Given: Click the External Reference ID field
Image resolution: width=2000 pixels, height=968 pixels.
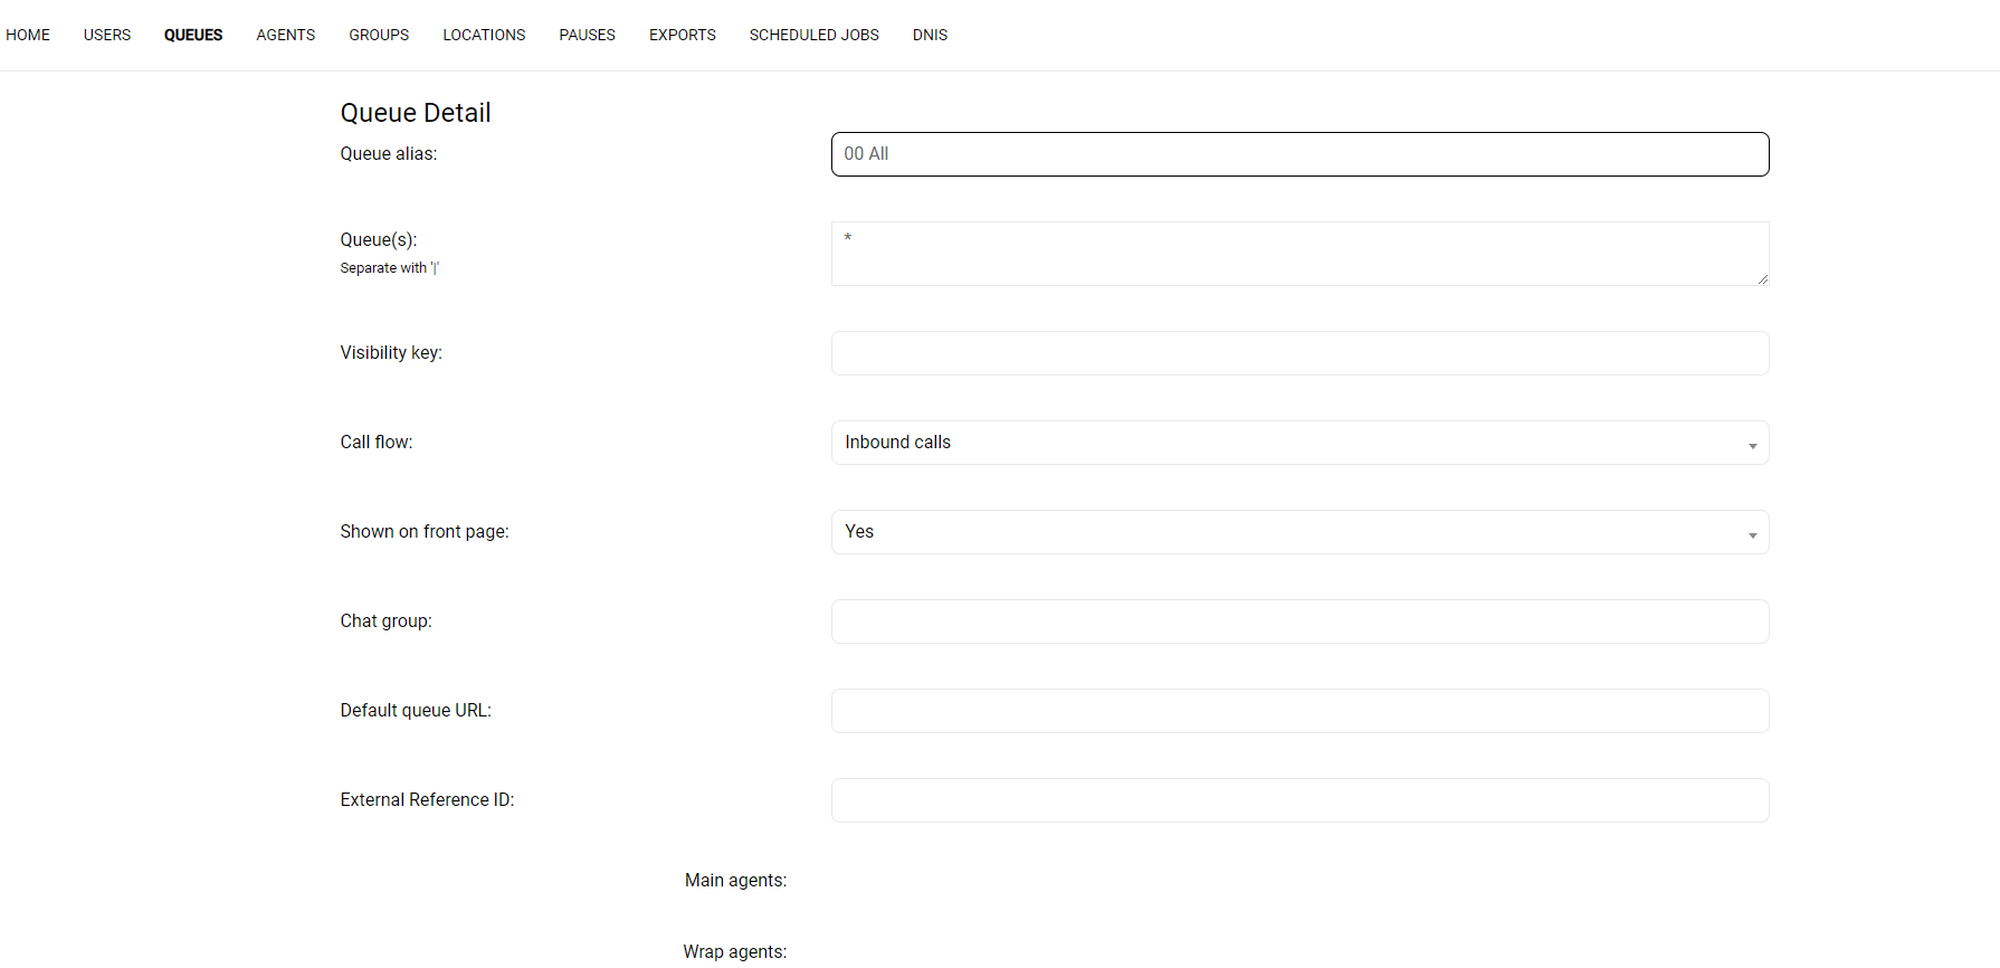Looking at the screenshot, I should coord(1299,800).
